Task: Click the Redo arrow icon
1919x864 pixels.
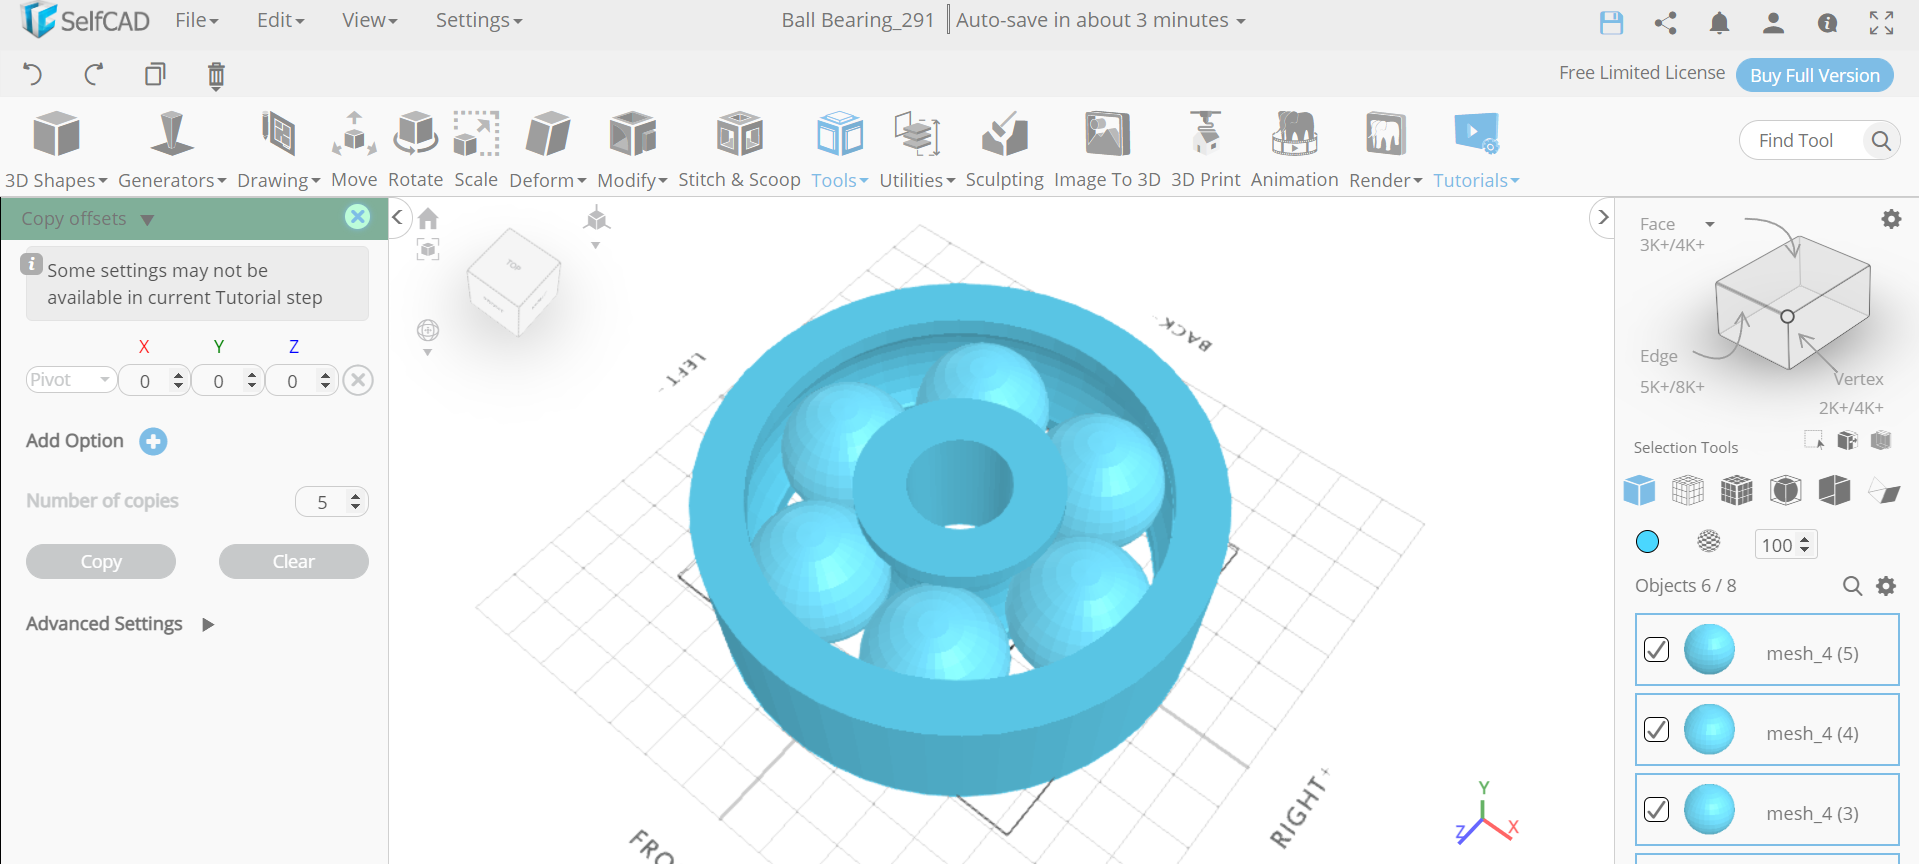Action: [x=94, y=74]
